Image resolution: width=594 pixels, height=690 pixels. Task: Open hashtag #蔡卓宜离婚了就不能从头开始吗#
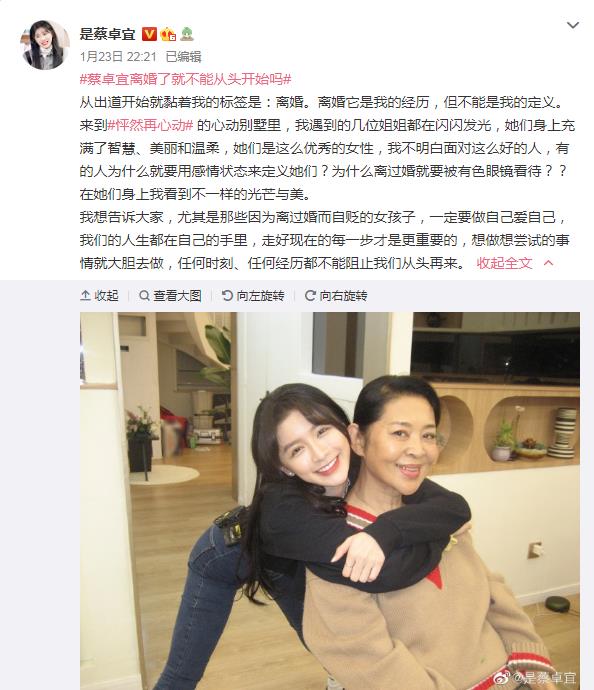click(185, 79)
